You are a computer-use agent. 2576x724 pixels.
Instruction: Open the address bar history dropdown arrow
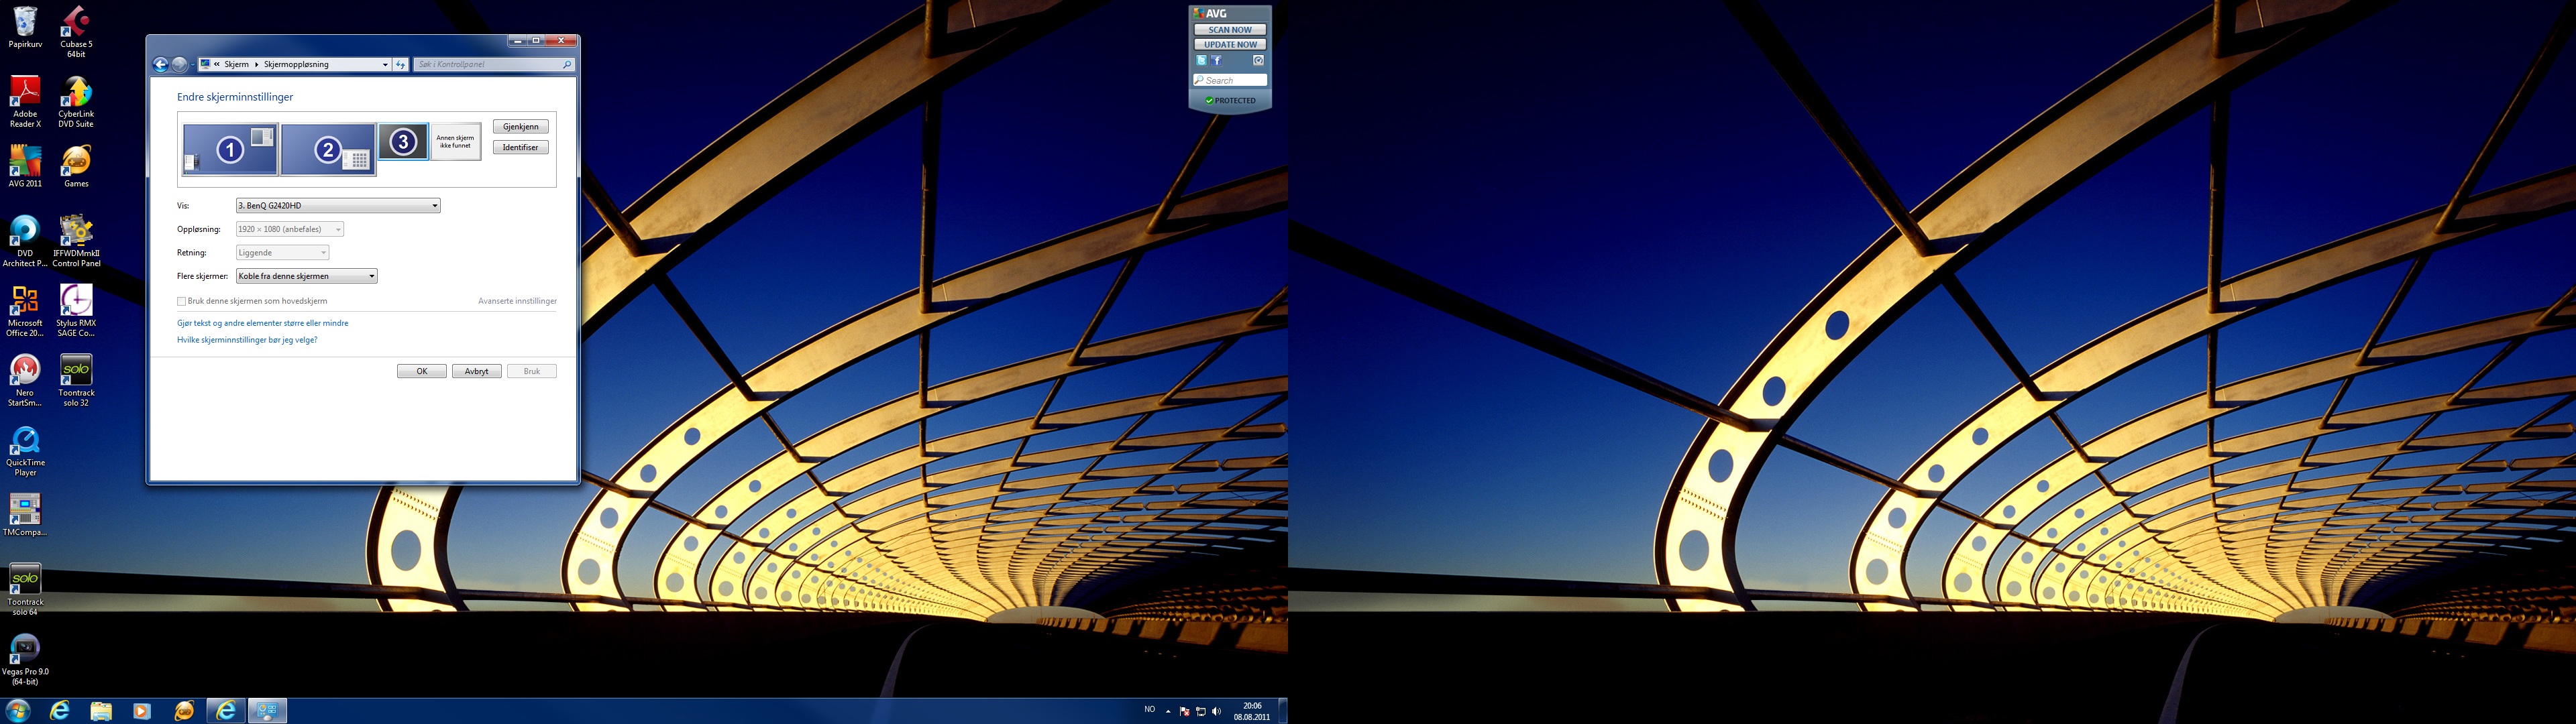385,64
